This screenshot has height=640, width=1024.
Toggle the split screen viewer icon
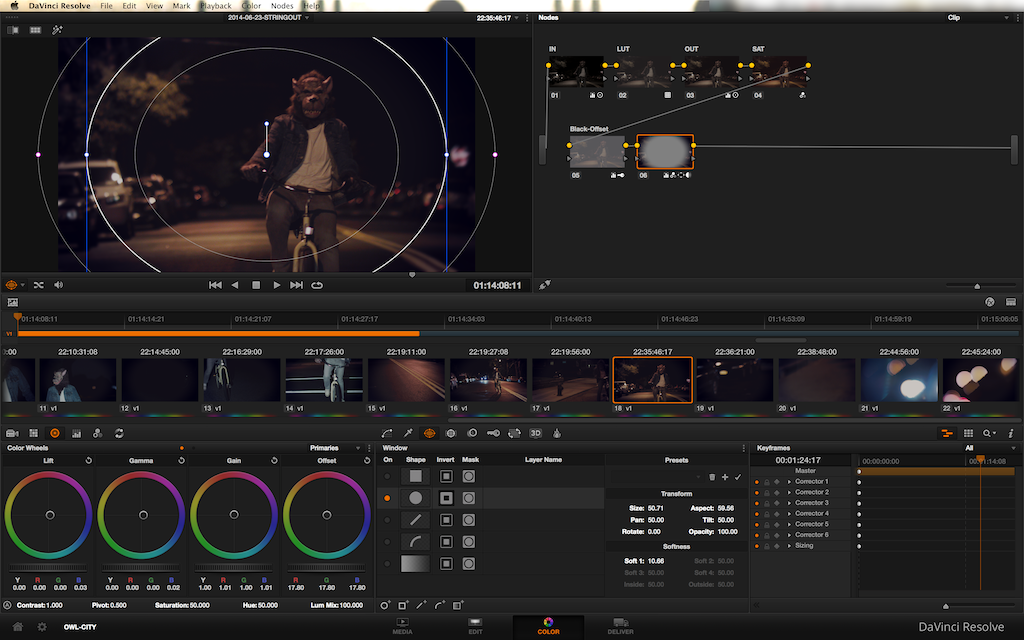(35, 30)
